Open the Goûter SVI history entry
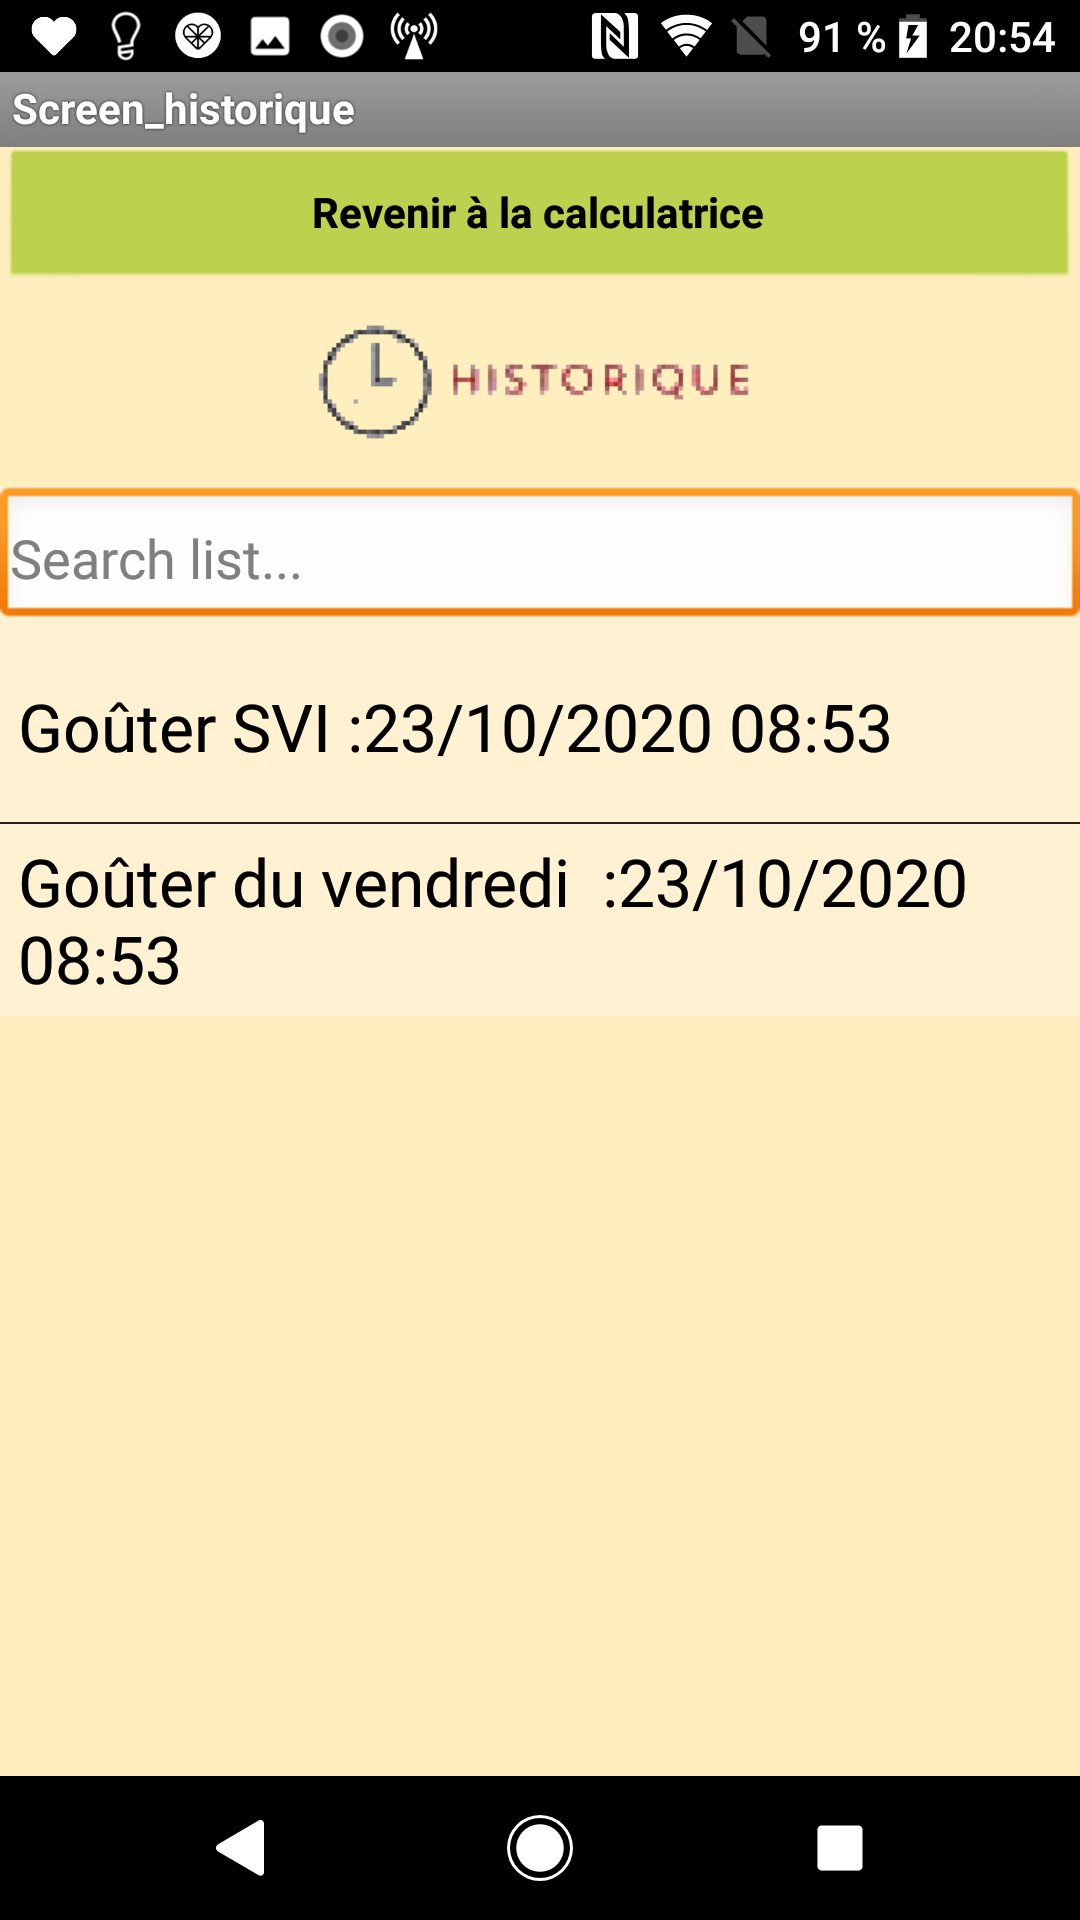1080x1920 pixels. (540, 728)
